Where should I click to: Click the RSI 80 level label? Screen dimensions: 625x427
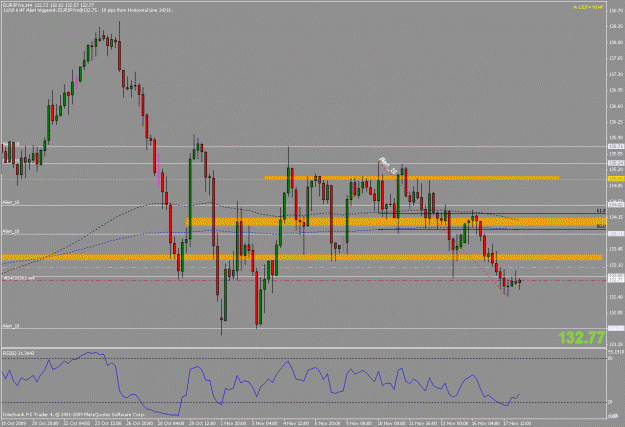610,358
